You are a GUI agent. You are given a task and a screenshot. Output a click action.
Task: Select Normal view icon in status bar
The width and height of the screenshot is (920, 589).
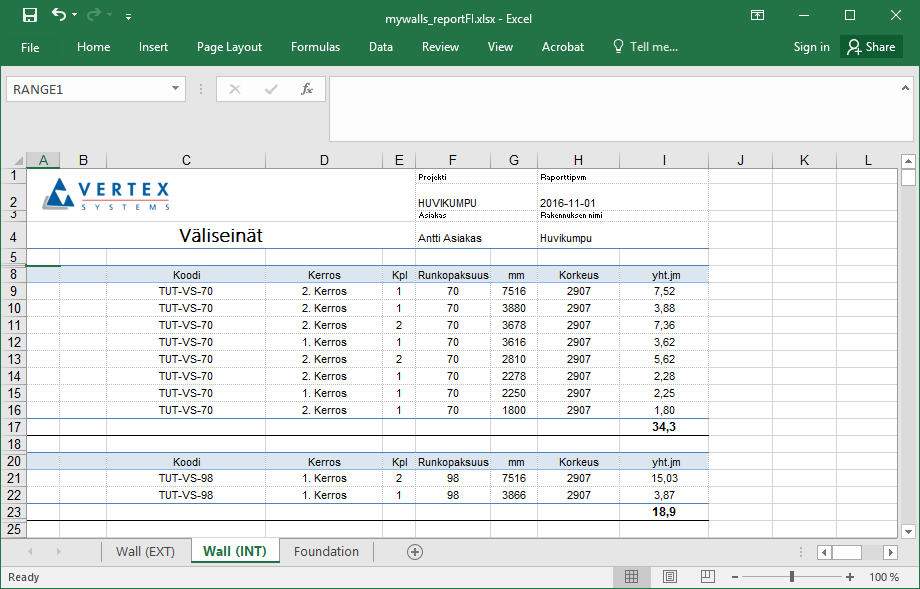coord(632,577)
